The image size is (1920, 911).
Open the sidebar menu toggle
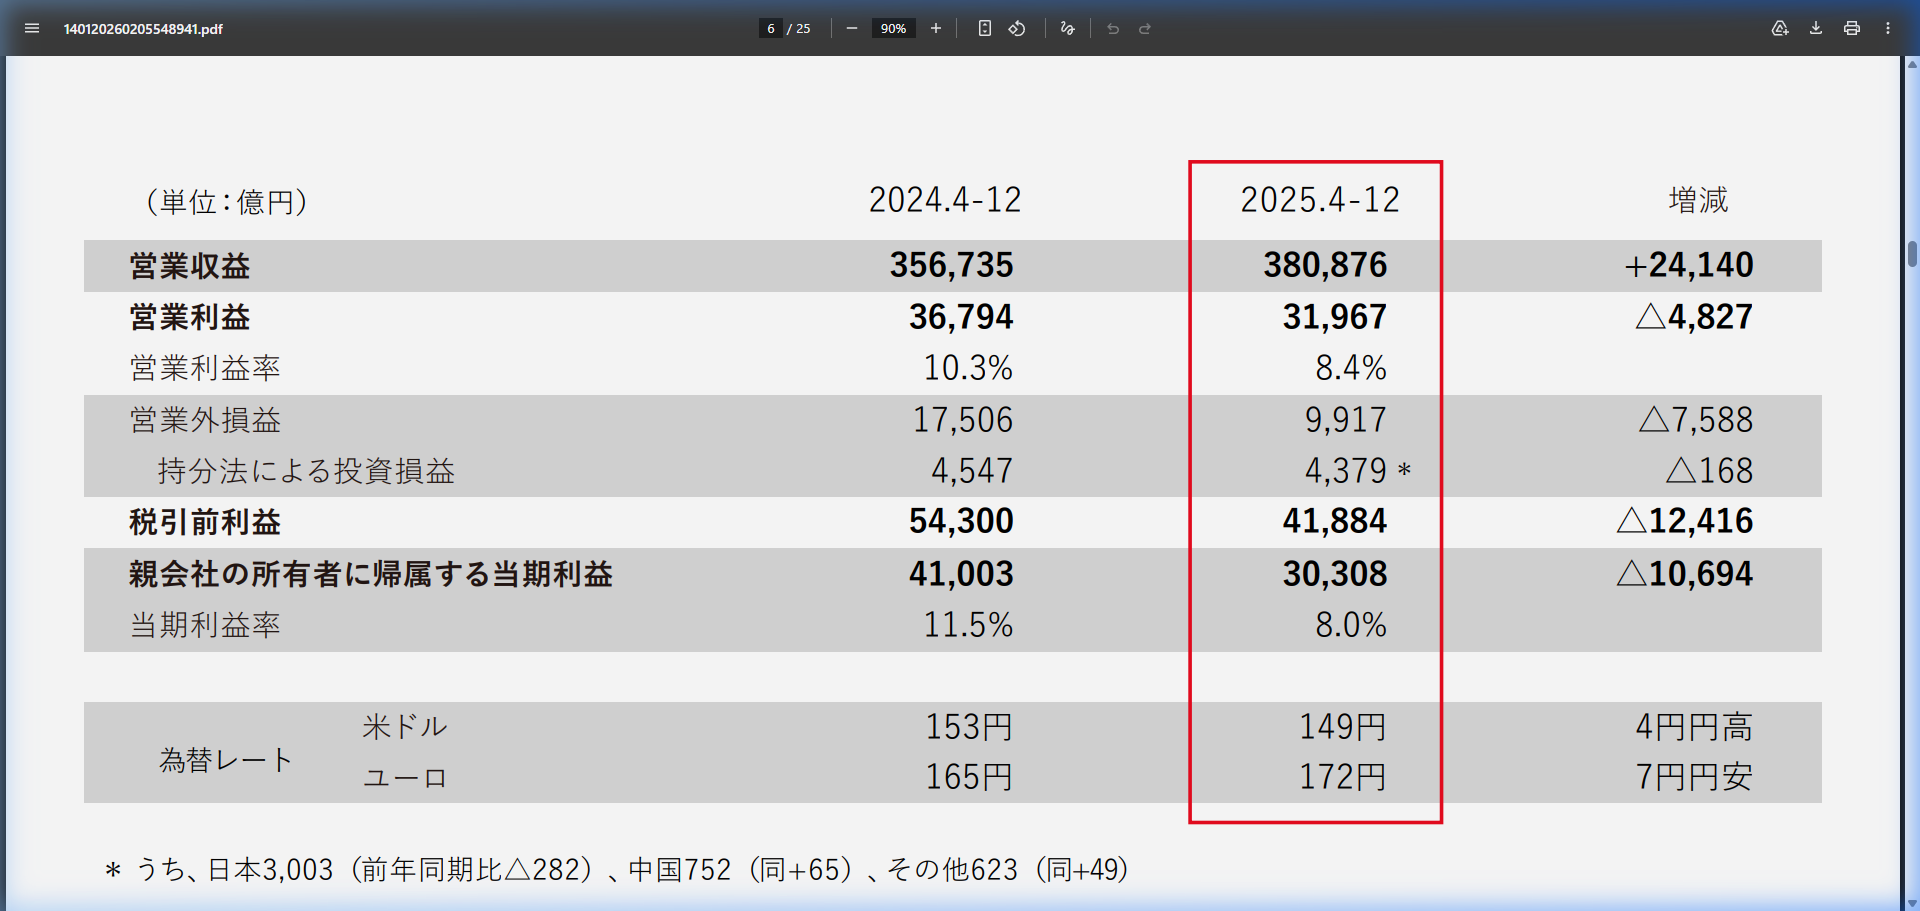click(32, 29)
